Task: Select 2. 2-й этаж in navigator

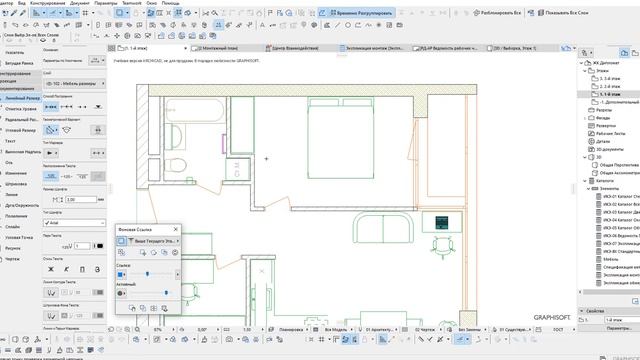Action: click(x=610, y=87)
